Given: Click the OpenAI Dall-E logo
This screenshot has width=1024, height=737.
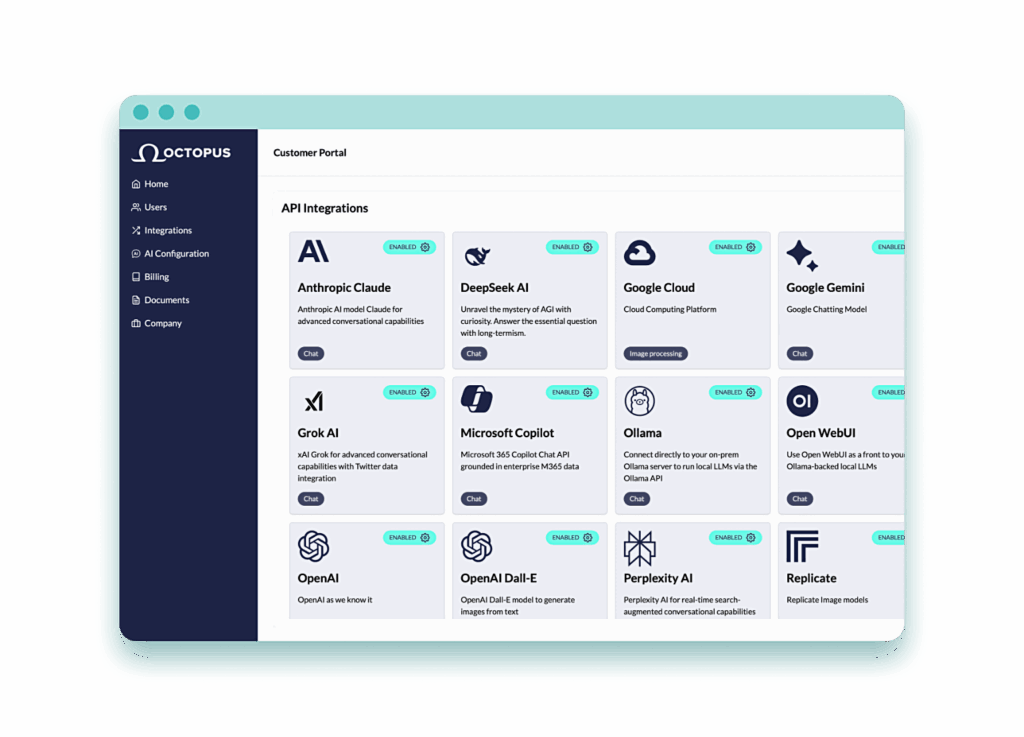Looking at the screenshot, I should click(x=477, y=546).
